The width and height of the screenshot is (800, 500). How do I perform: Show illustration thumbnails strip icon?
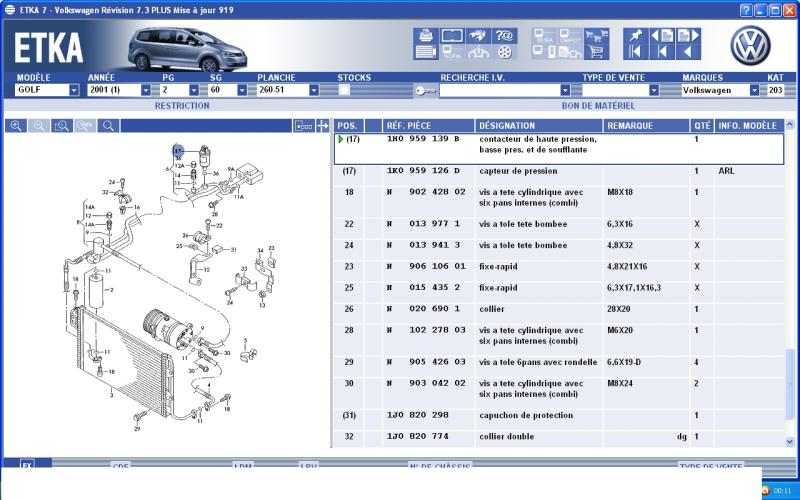[304, 126]
